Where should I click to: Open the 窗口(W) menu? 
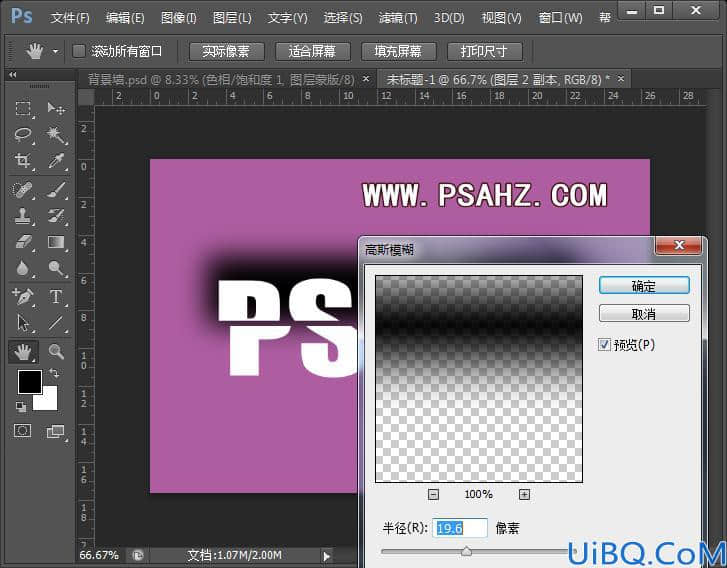[x=560, y=18]
